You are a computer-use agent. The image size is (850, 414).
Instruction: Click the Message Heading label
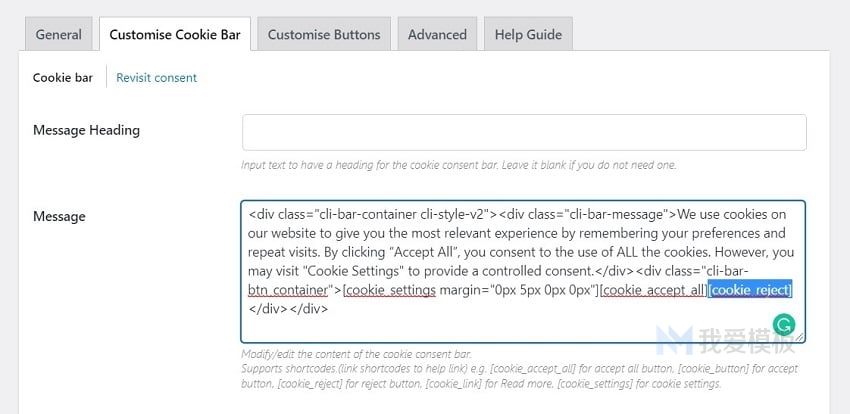tap(86, 130)
